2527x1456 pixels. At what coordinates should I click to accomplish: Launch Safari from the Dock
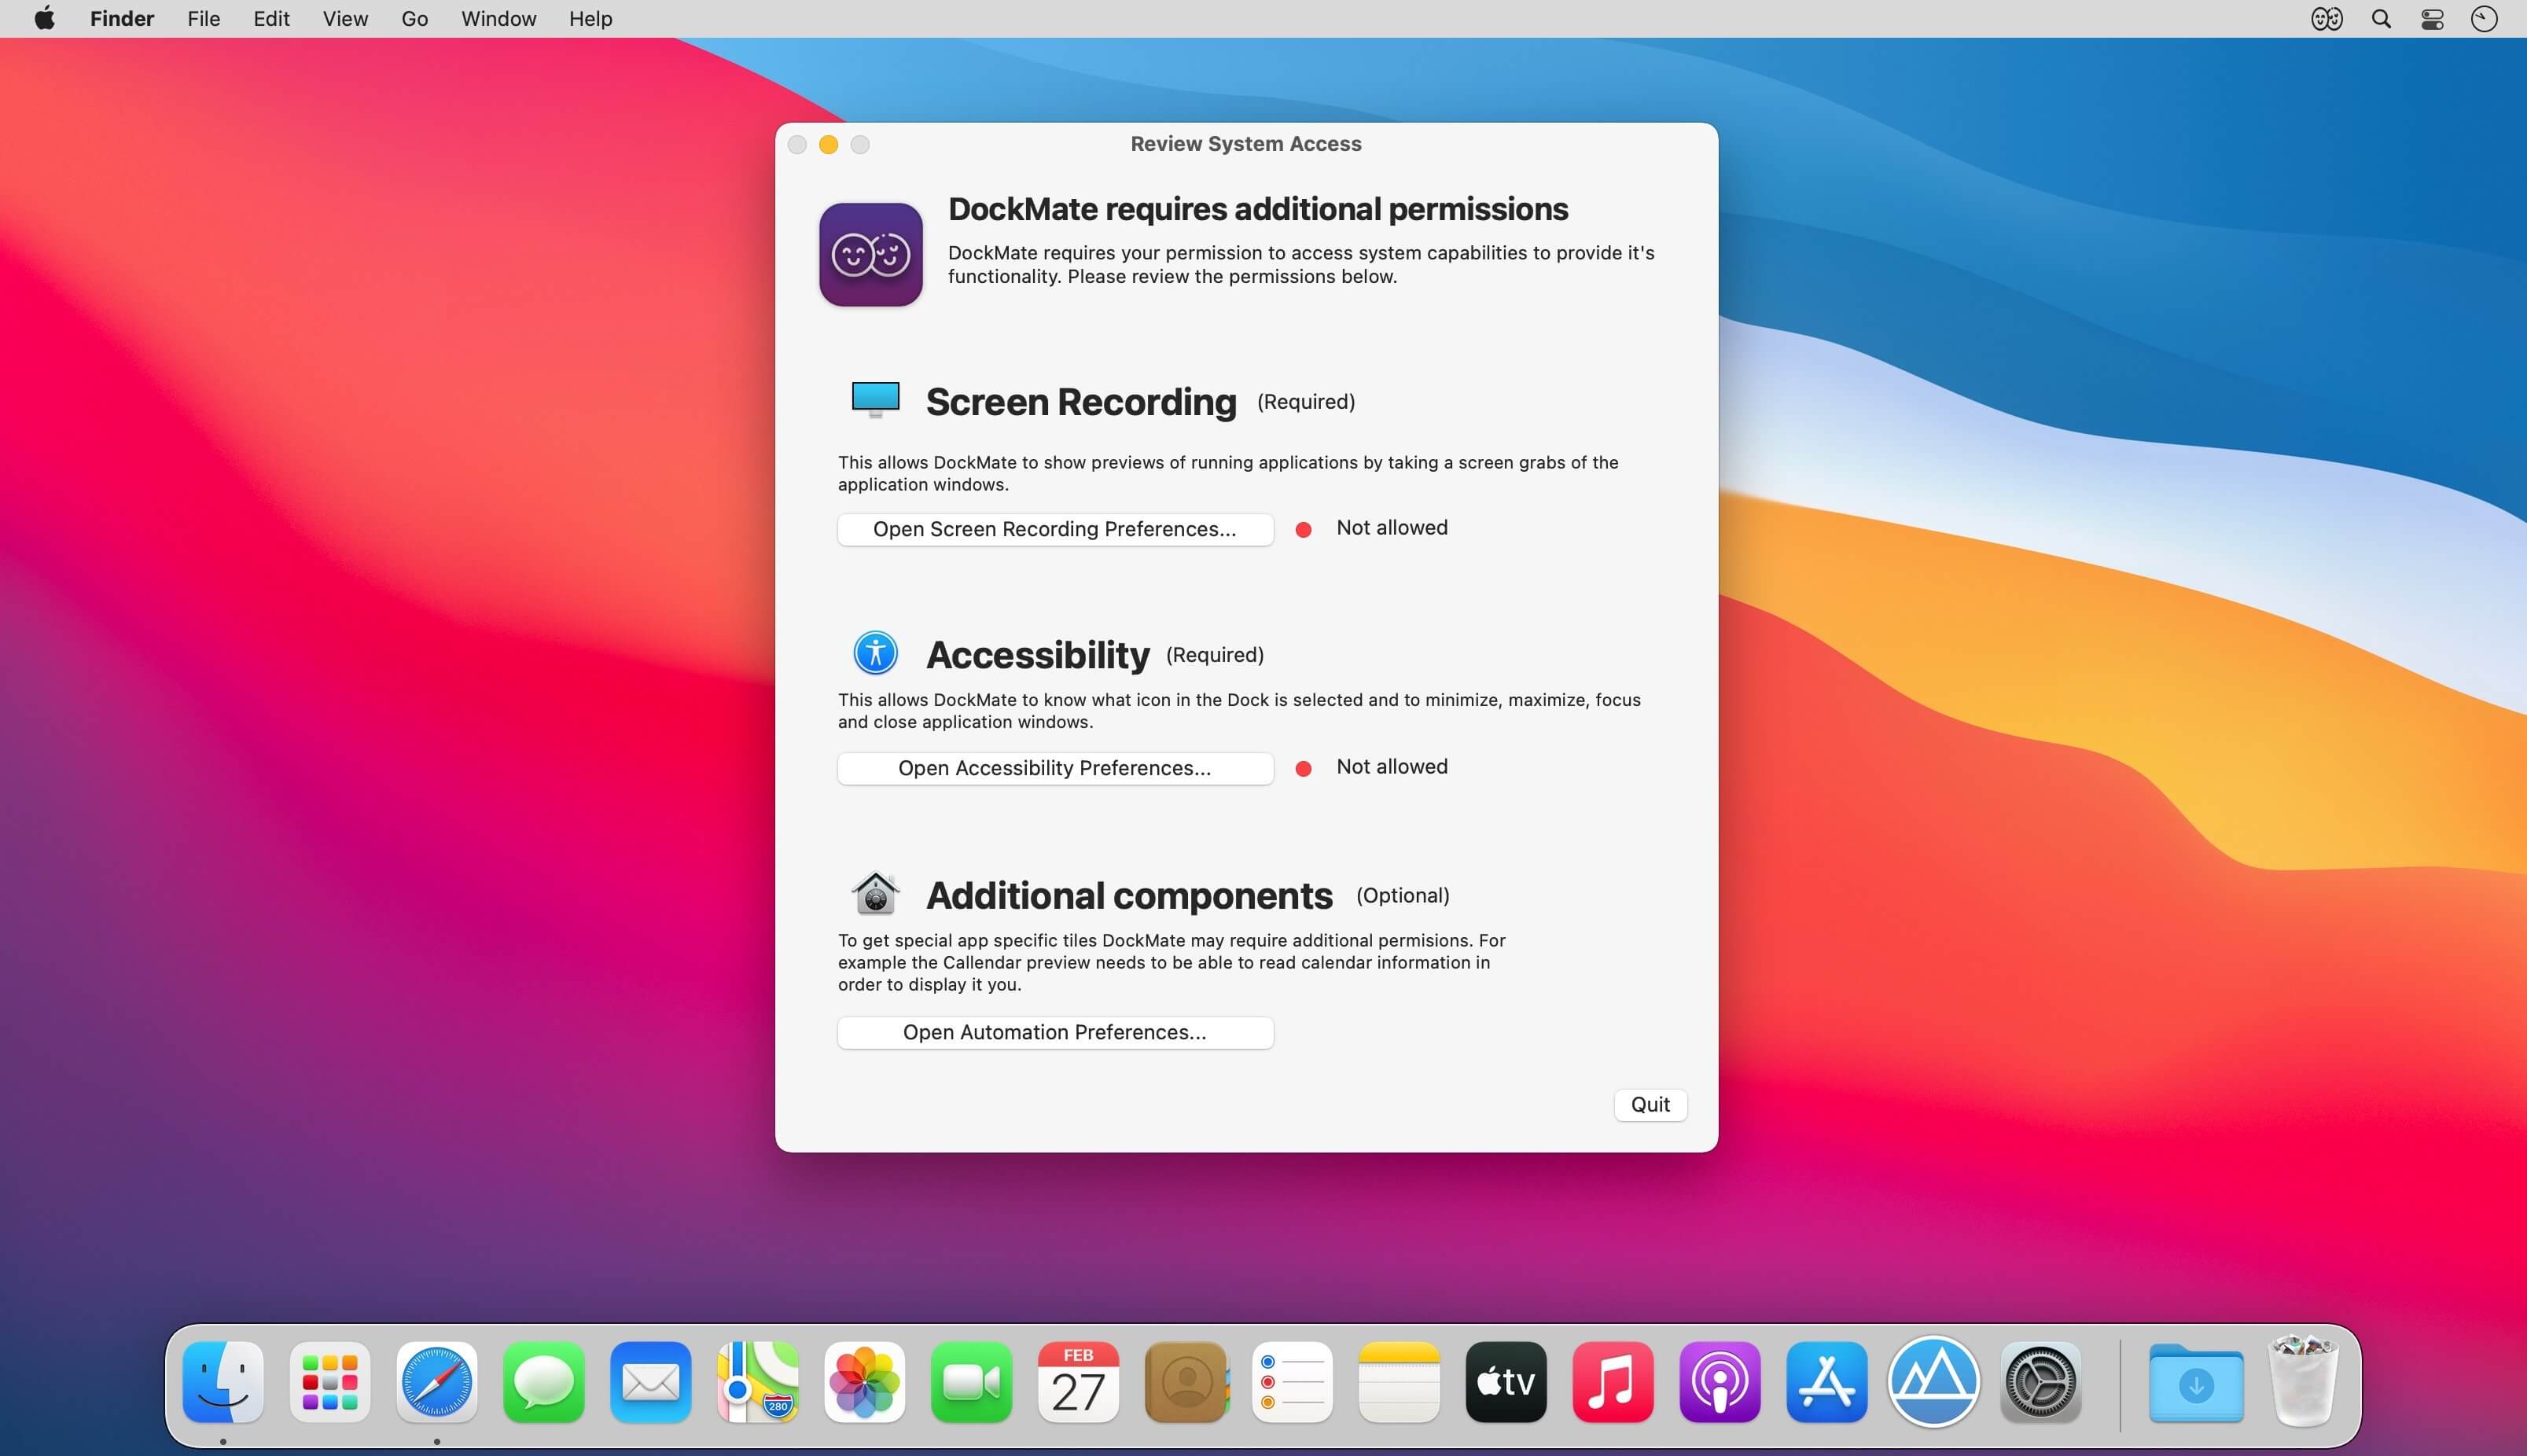point(437,1382)
